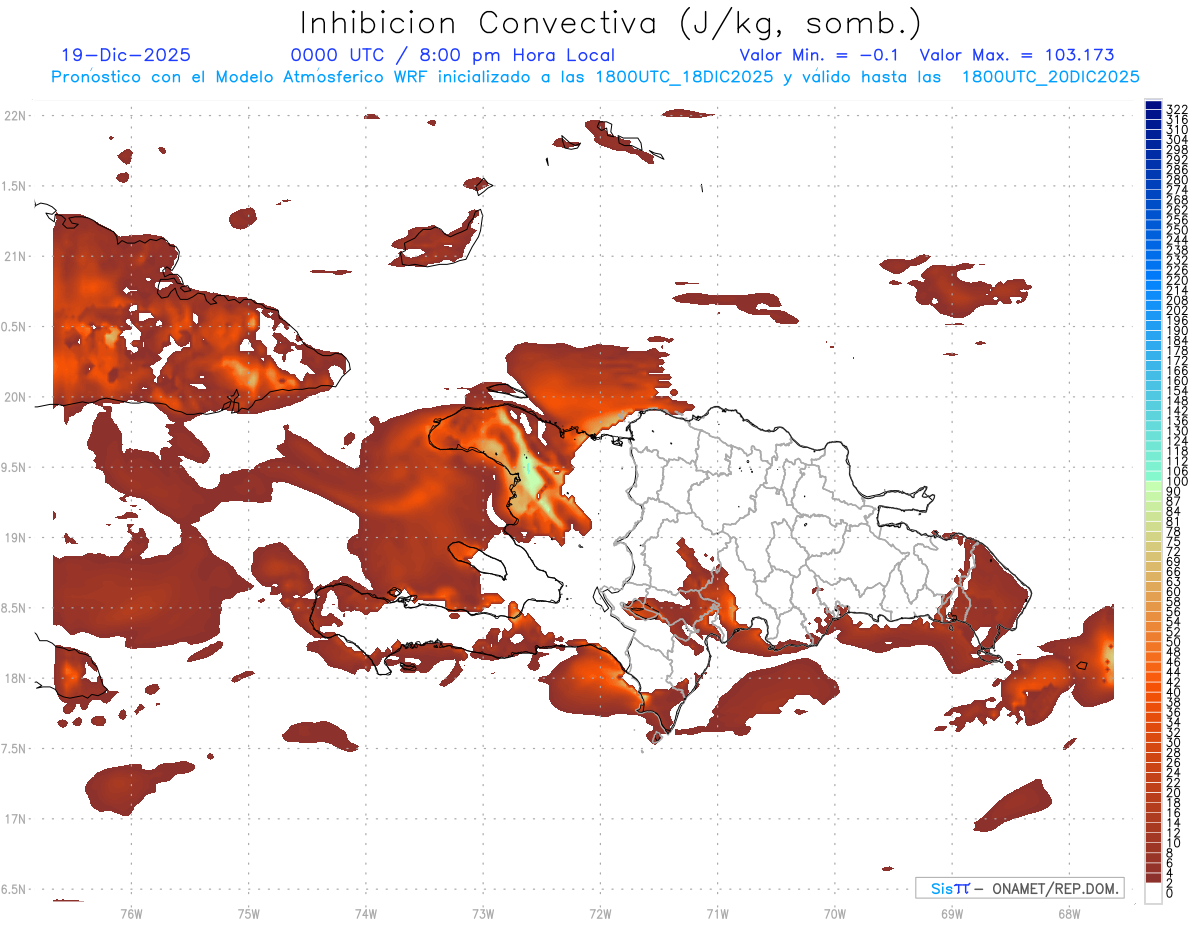Click the '21N' latitude label
1200x927 pixels.
tap(14, 256)
